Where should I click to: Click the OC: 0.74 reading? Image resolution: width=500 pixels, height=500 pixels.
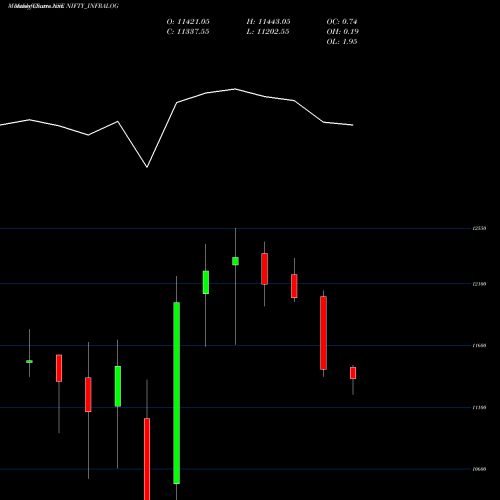(342, 22)
